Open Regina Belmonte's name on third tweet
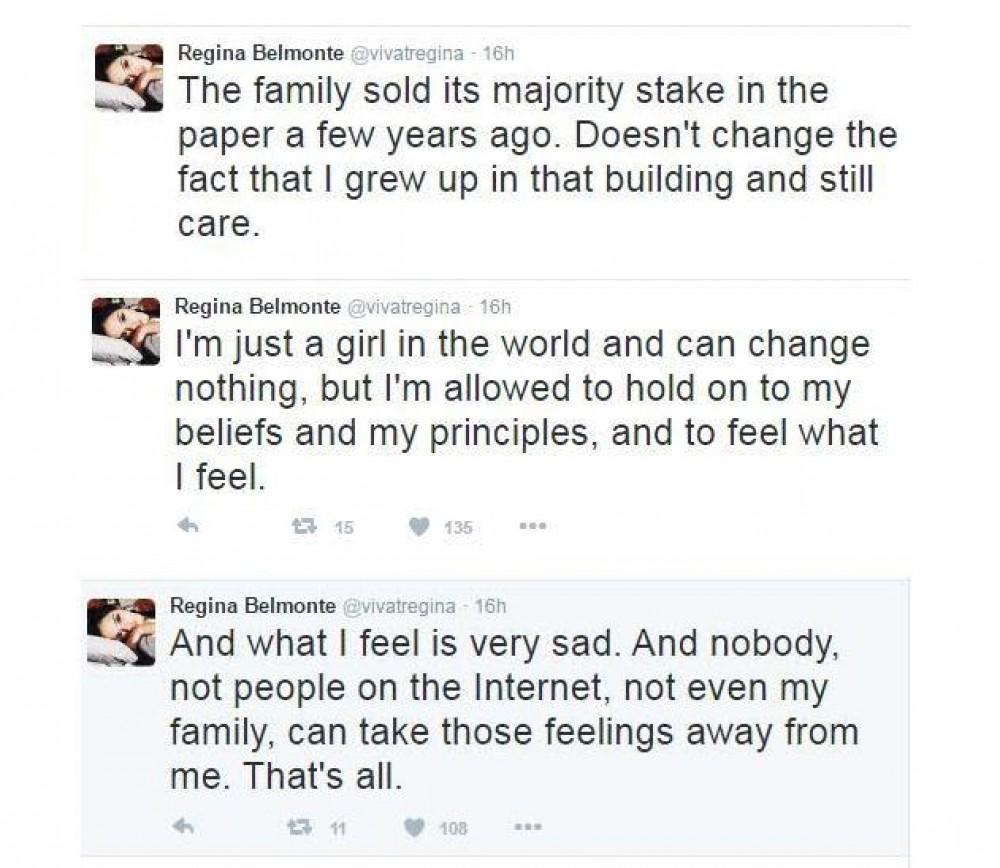The image size is (1000, 868). tap(253, 606)
